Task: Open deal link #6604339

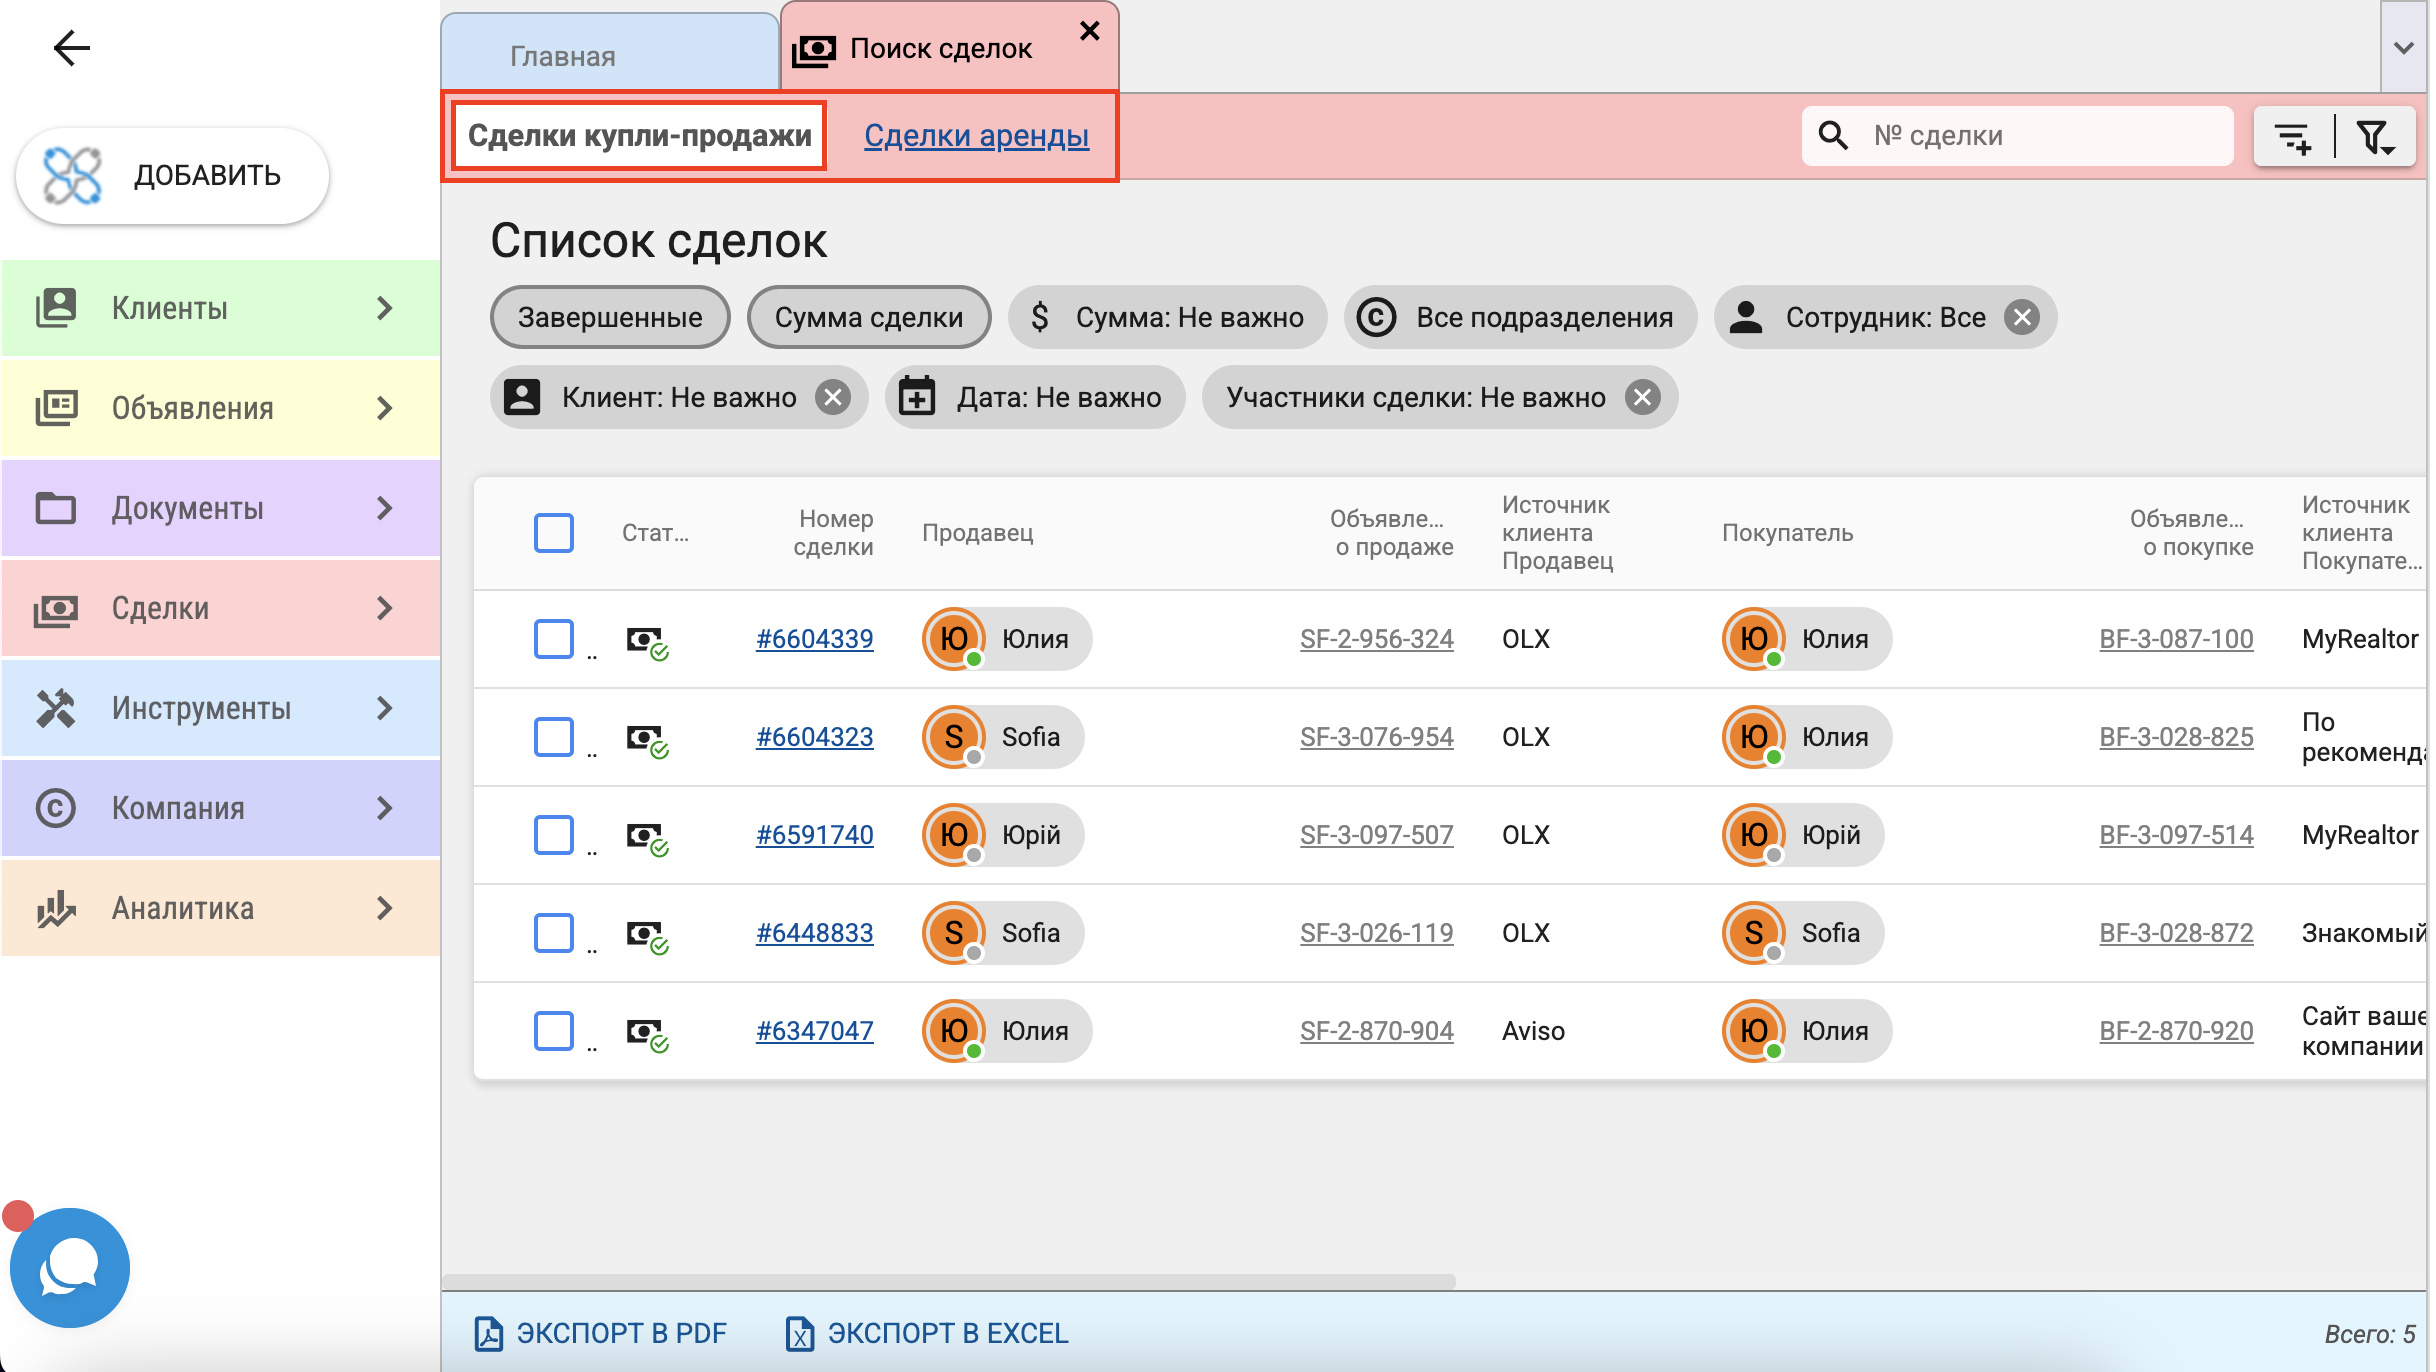Action: tap(814, 638)
